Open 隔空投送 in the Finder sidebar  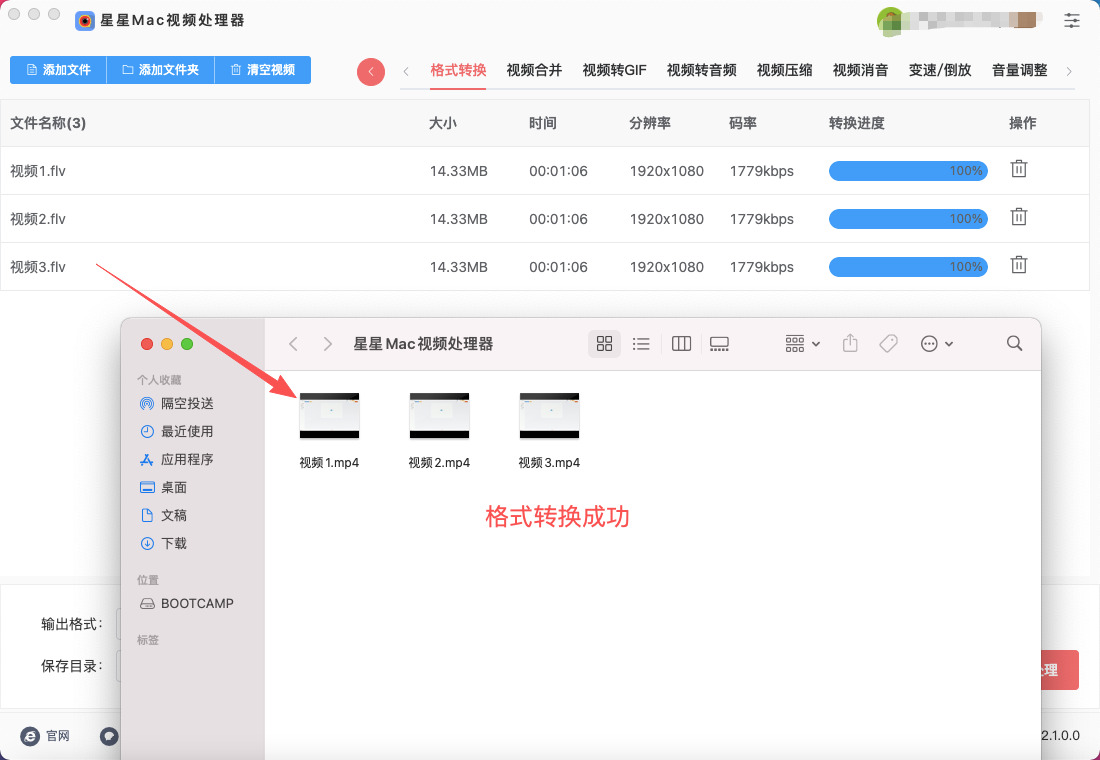pyautogui.click(x=176, y=404)
